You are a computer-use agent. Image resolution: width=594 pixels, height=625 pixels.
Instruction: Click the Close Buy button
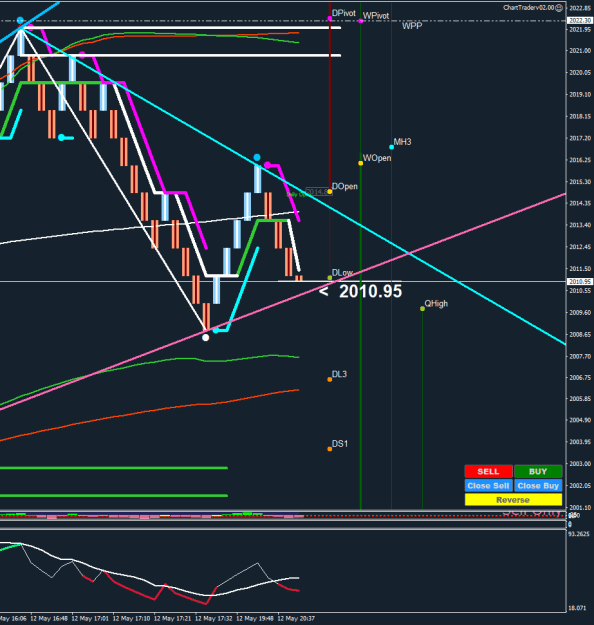pos(538,485)
